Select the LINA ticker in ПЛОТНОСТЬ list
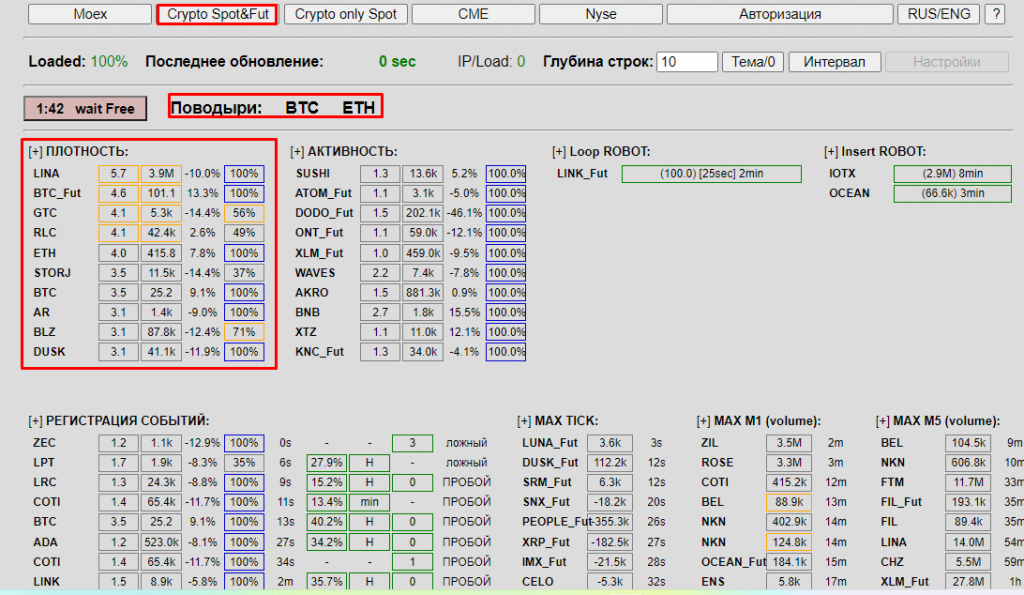 pos(46,174)
